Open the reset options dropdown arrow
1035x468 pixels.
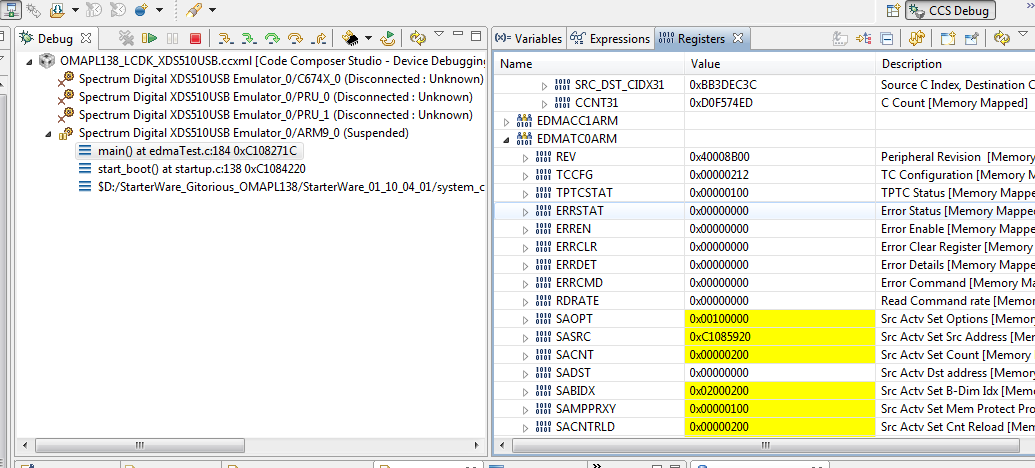pos(368,39)
